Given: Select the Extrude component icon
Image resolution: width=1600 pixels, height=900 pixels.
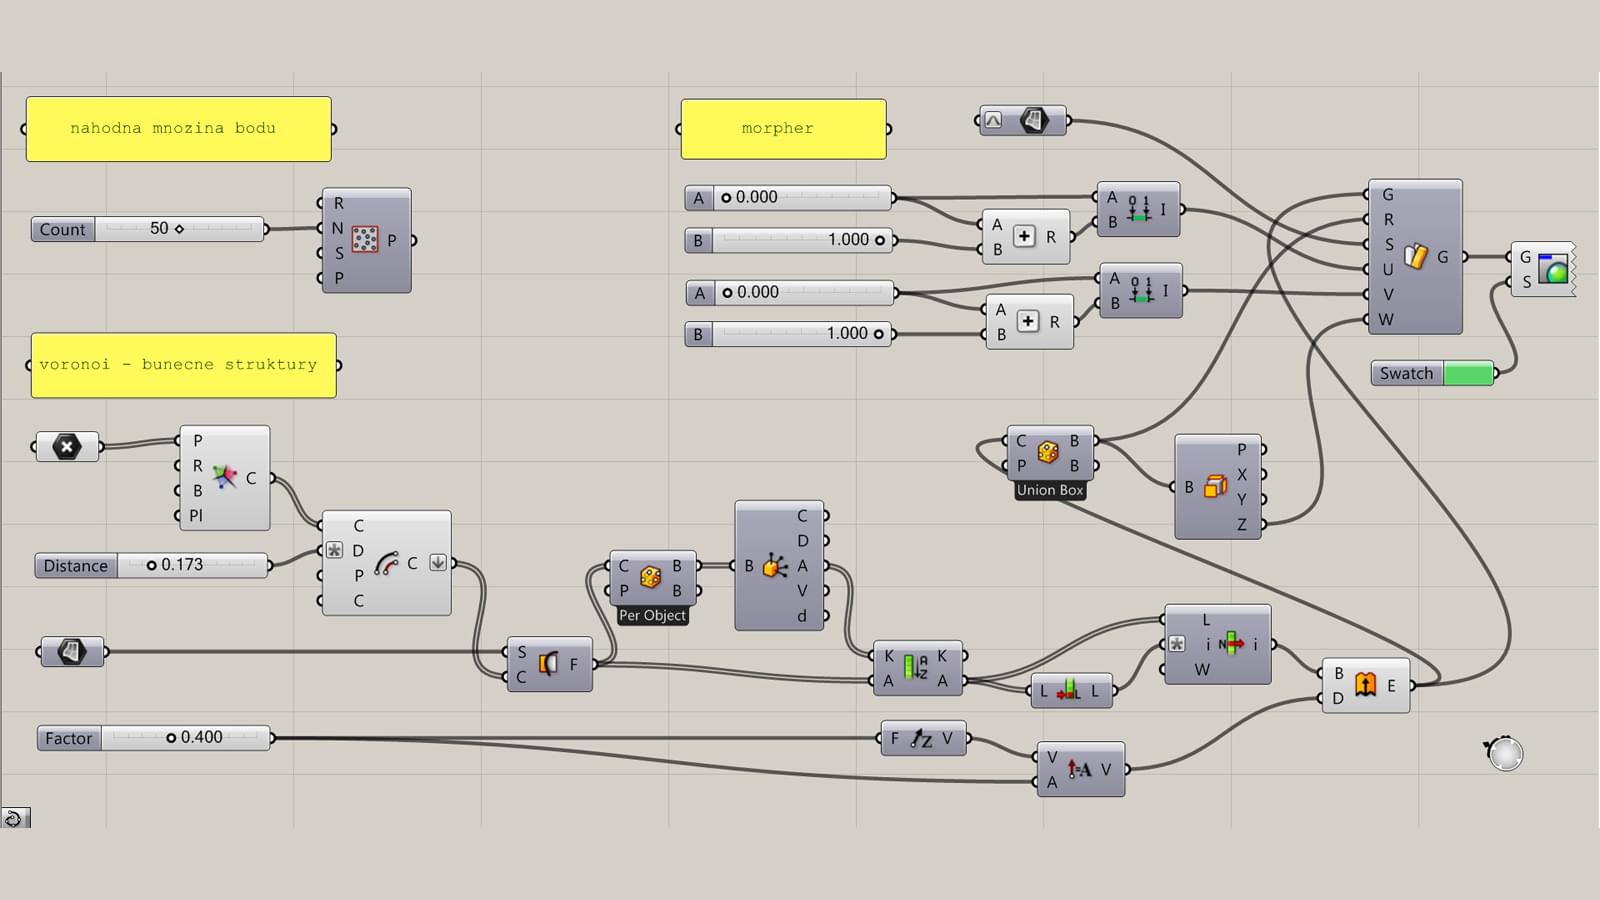Looking at the screenshot, I should point(1365,685).
